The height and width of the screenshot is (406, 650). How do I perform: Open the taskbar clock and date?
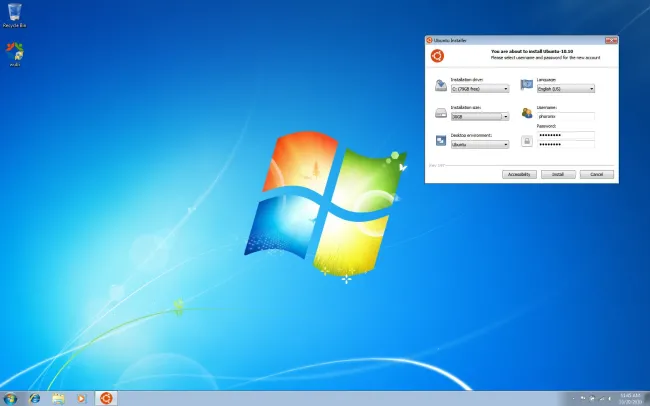click(x=630, y=399)
